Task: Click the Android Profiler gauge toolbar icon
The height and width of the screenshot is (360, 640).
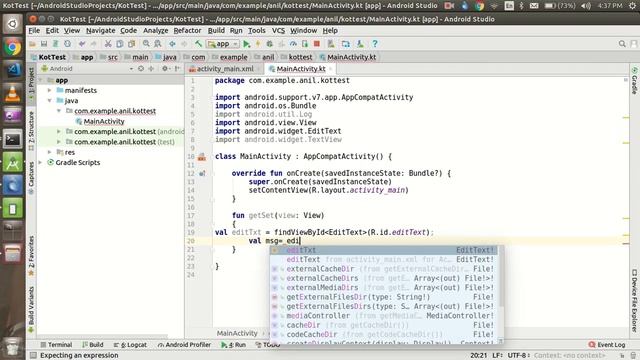Action: click(x=293, y=44)
